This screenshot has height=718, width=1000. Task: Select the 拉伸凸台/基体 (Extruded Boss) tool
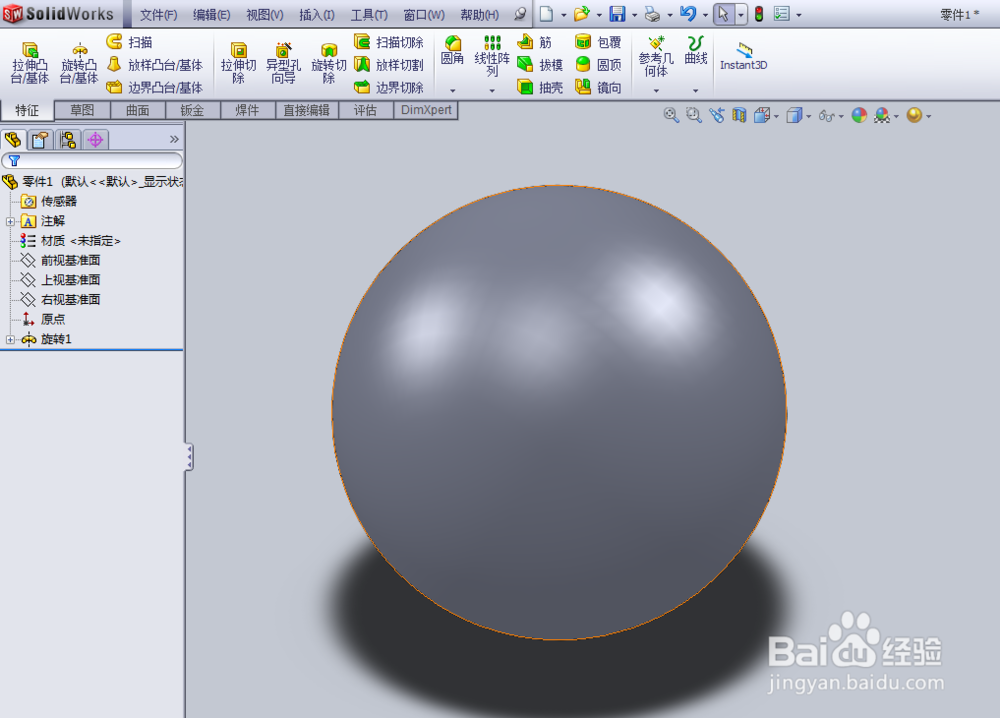(29, 62)
